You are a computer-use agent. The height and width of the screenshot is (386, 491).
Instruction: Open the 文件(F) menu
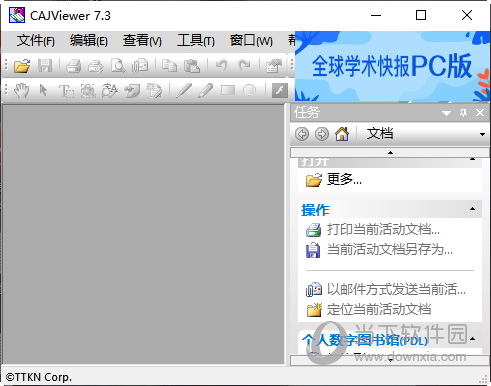point(36,41)
